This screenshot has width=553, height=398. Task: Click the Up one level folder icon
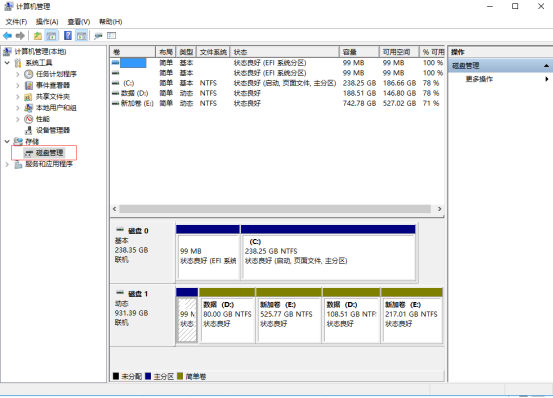37,36
